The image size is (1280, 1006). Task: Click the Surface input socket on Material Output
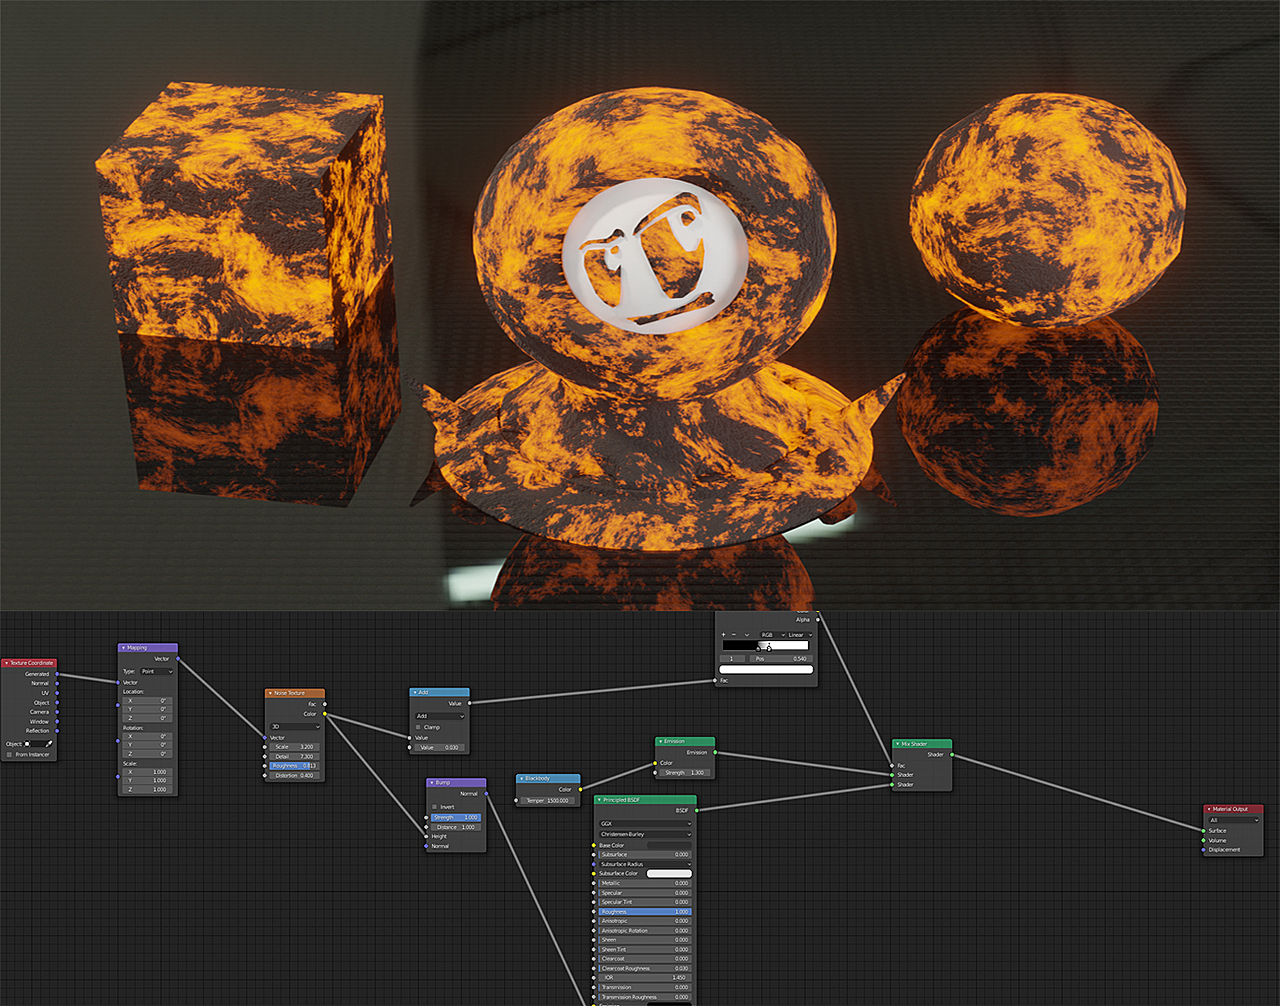pyautogui.click(x=1203, y=831)
